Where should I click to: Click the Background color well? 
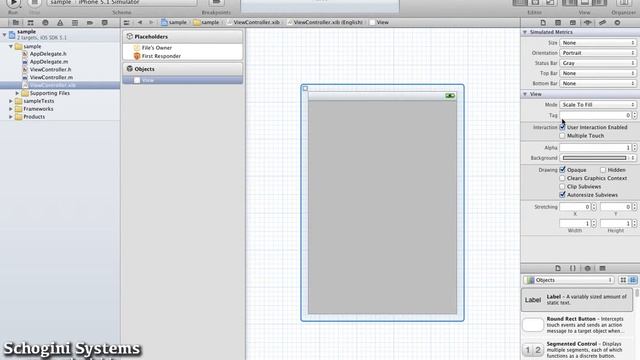tap(594, 158)
